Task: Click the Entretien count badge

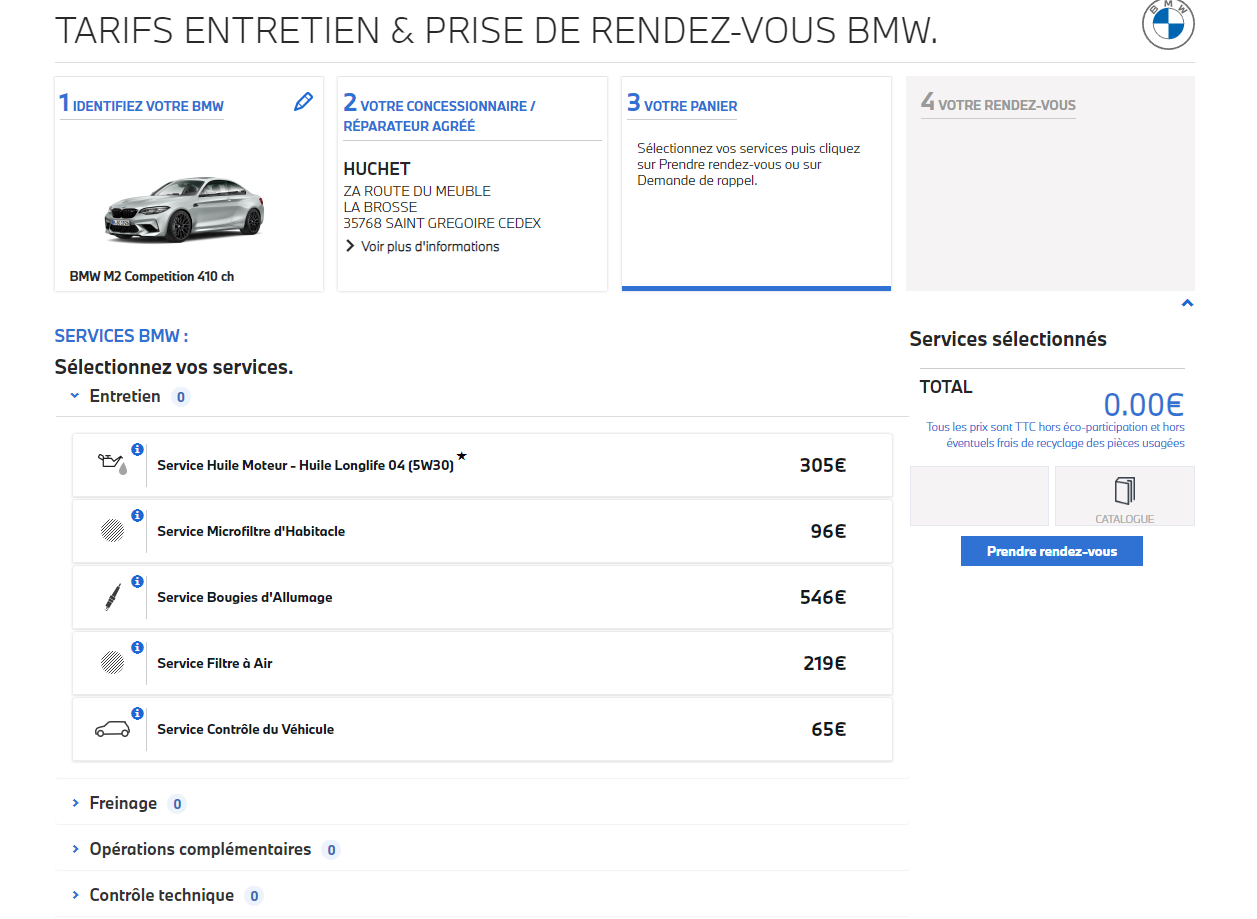Action: click(181, 397)
